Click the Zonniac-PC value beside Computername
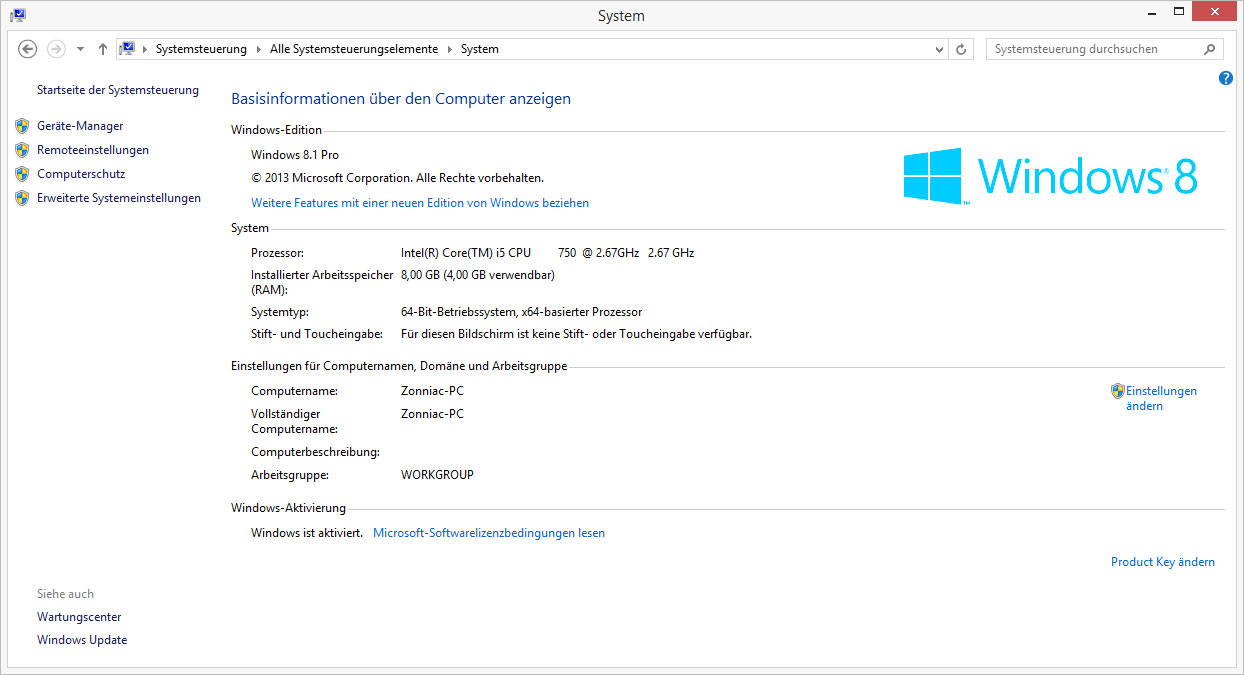1244x675 pixels. click(432, 391)
